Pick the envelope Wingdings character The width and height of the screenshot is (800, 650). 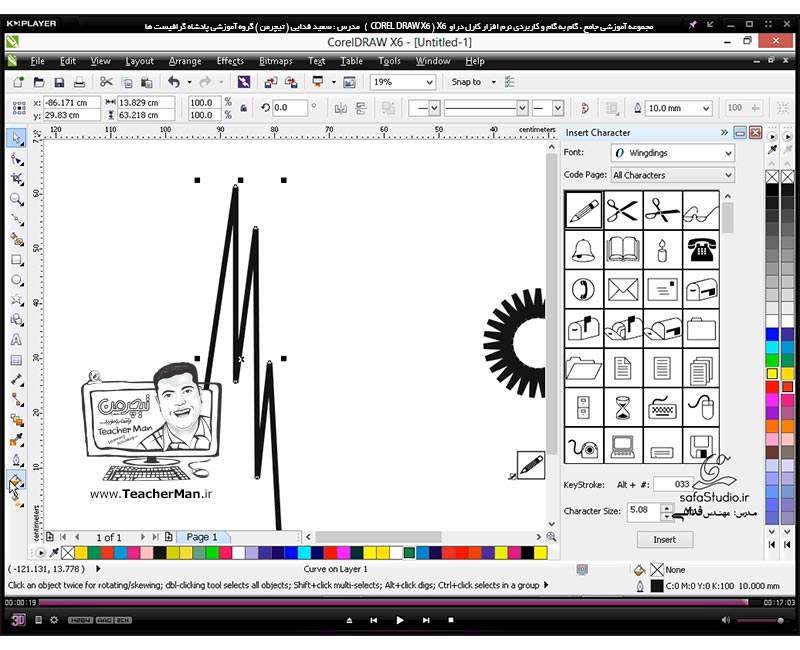click(623, 289)
